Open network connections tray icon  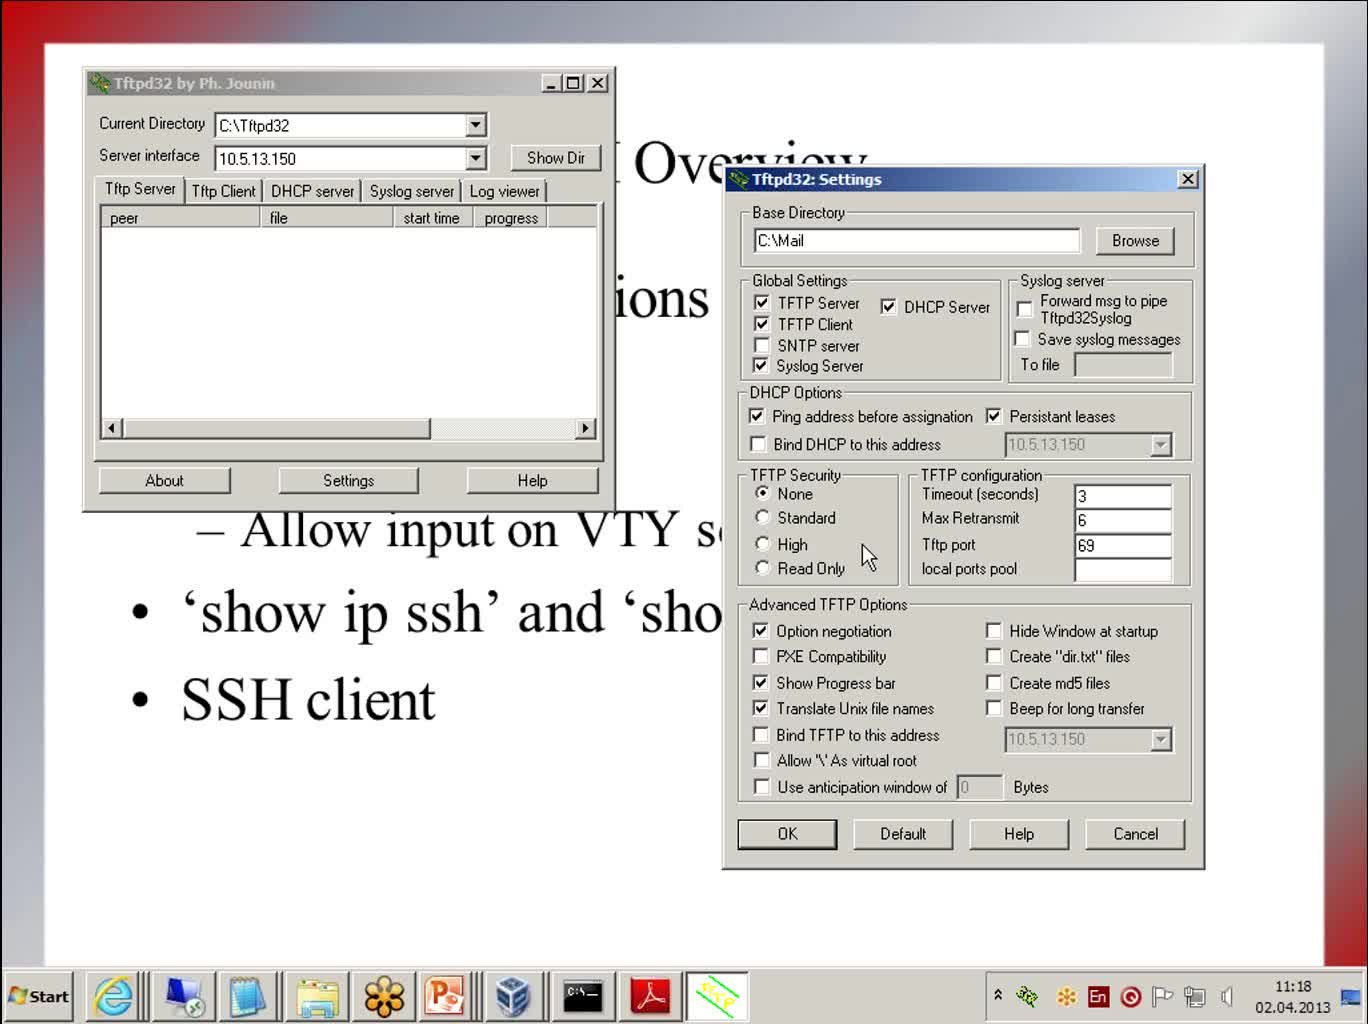point(1194,996)
